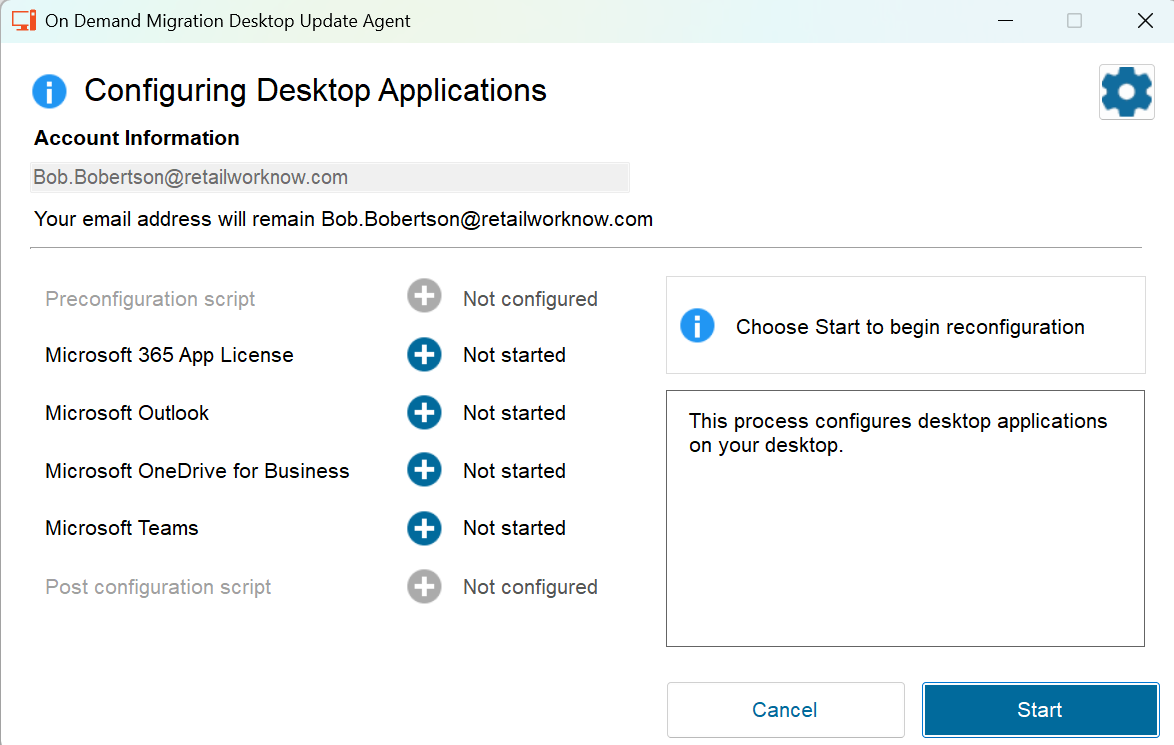Minimize the Desktop Update Agent window

1006,21
